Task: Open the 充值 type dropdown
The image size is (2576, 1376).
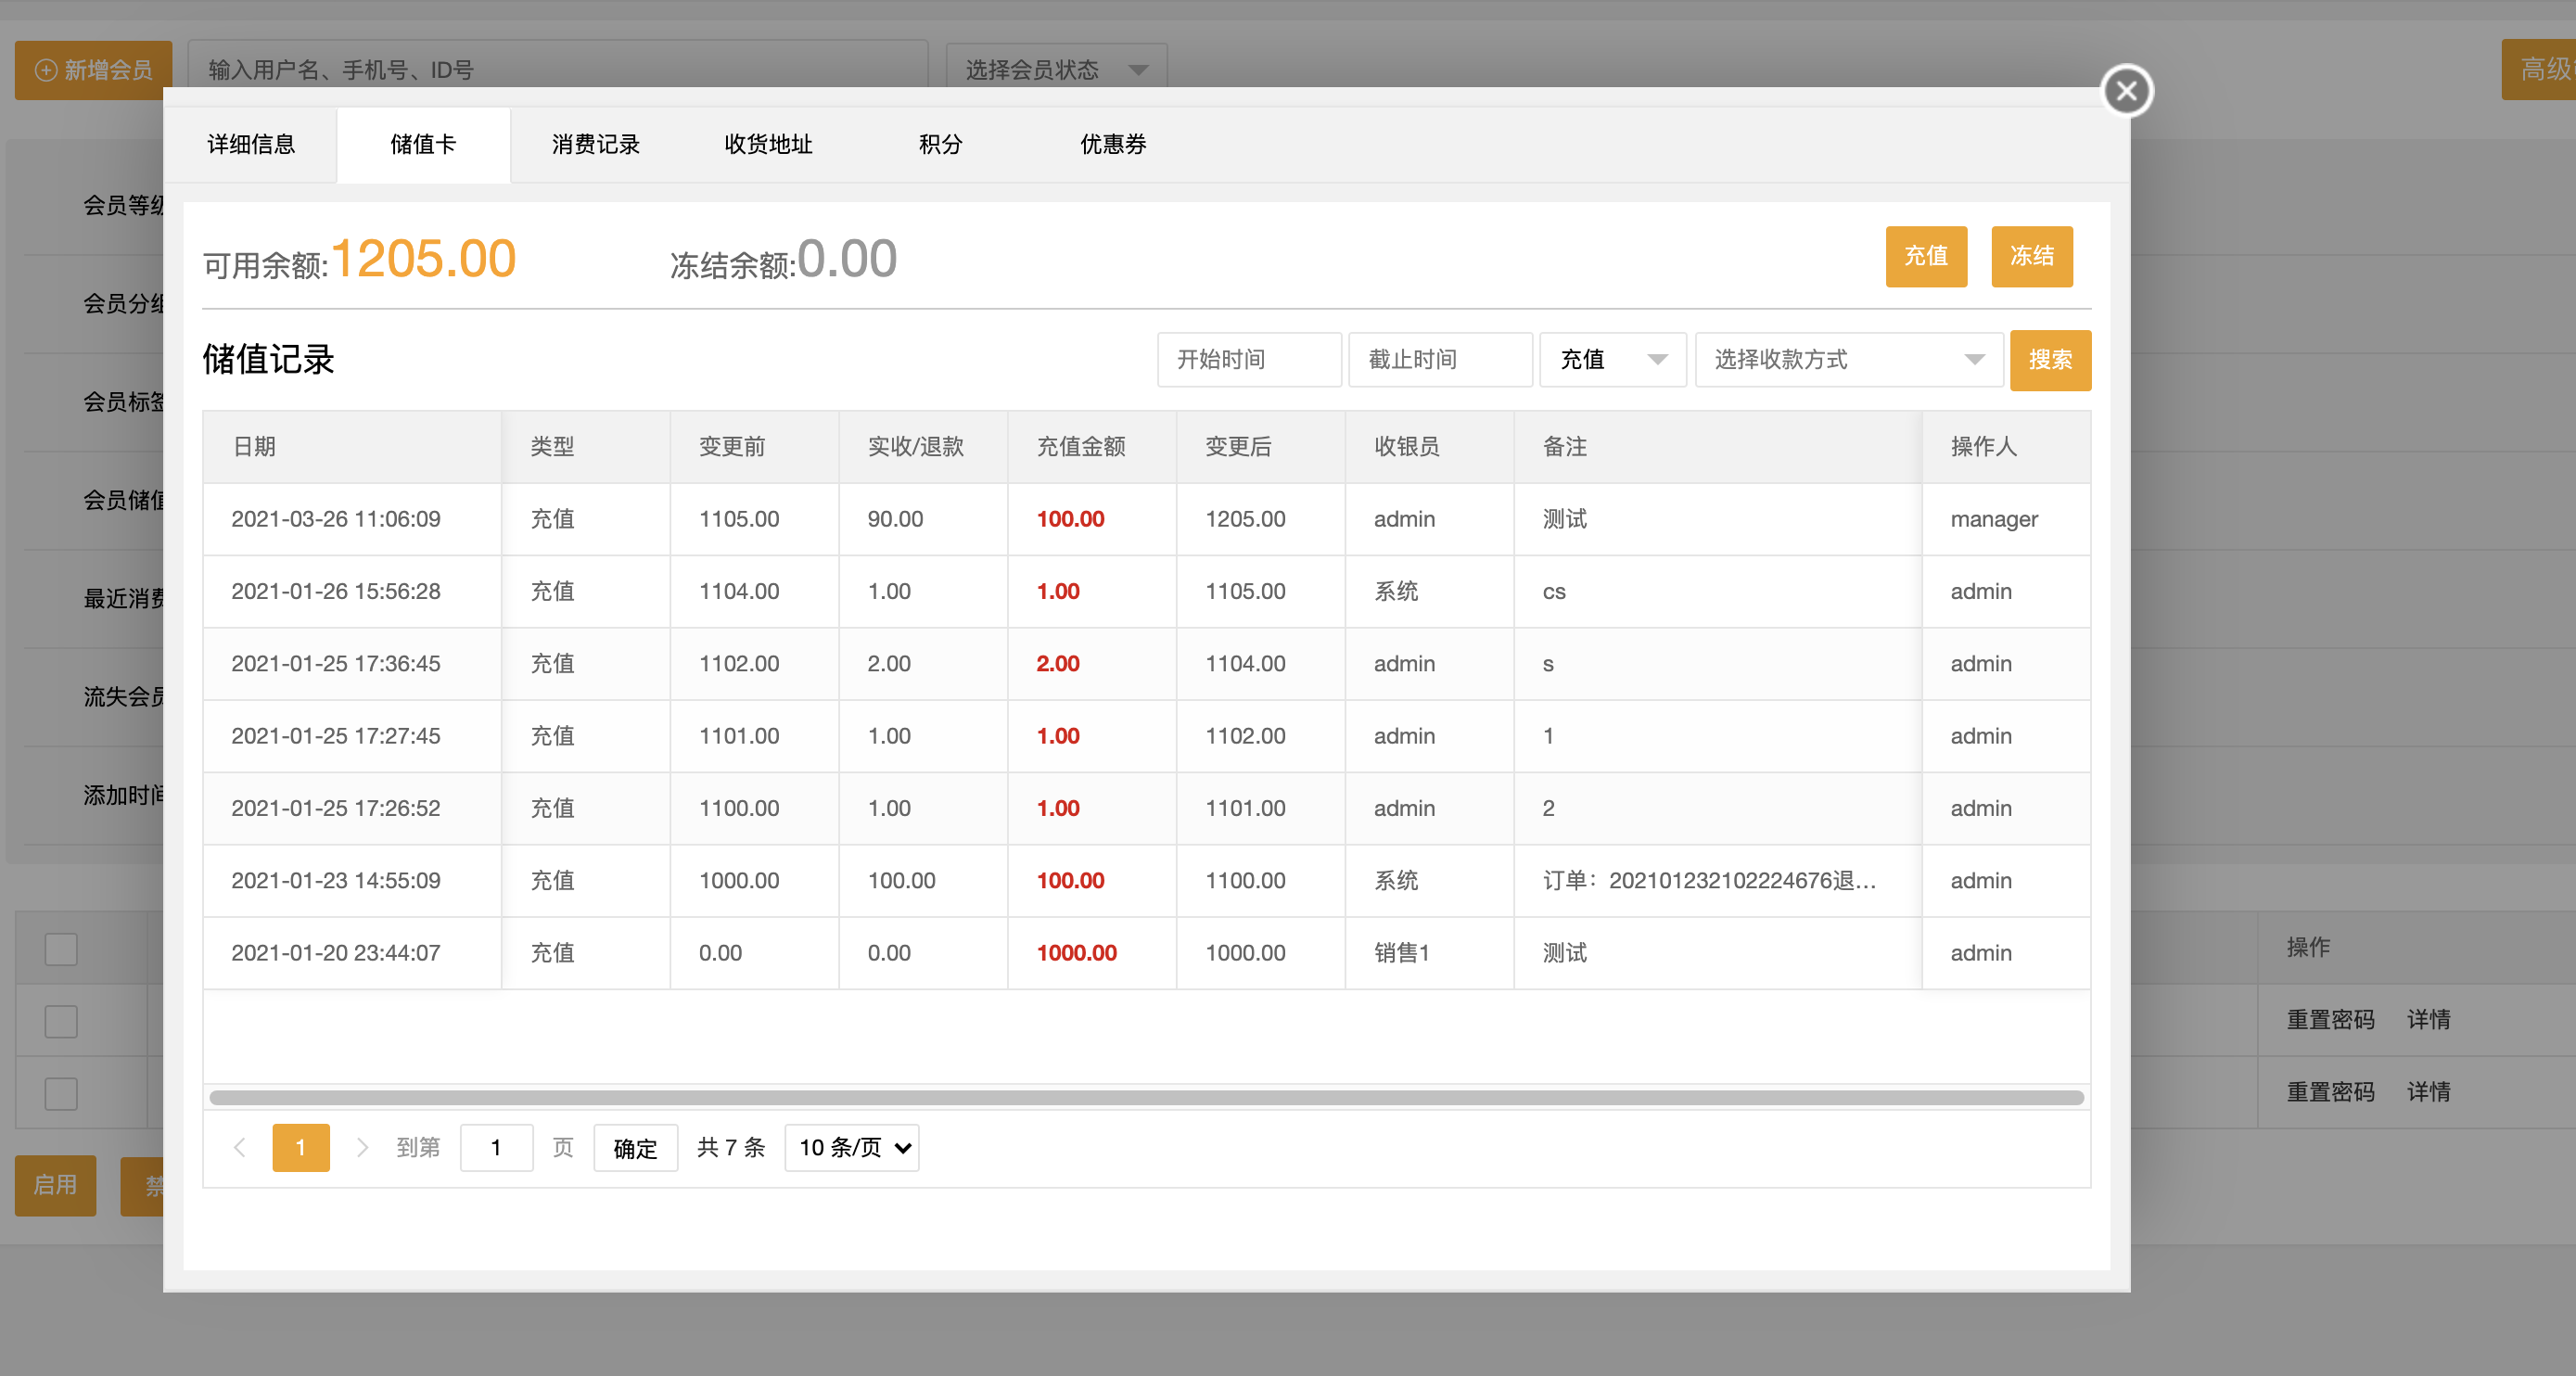Action: click(1613, 360)
